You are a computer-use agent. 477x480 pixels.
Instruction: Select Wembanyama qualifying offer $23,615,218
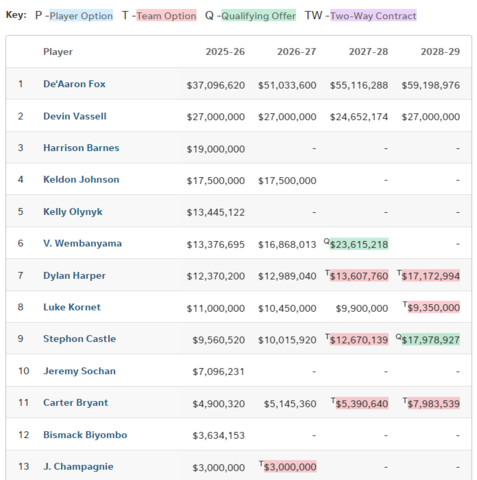click(359, 244)
